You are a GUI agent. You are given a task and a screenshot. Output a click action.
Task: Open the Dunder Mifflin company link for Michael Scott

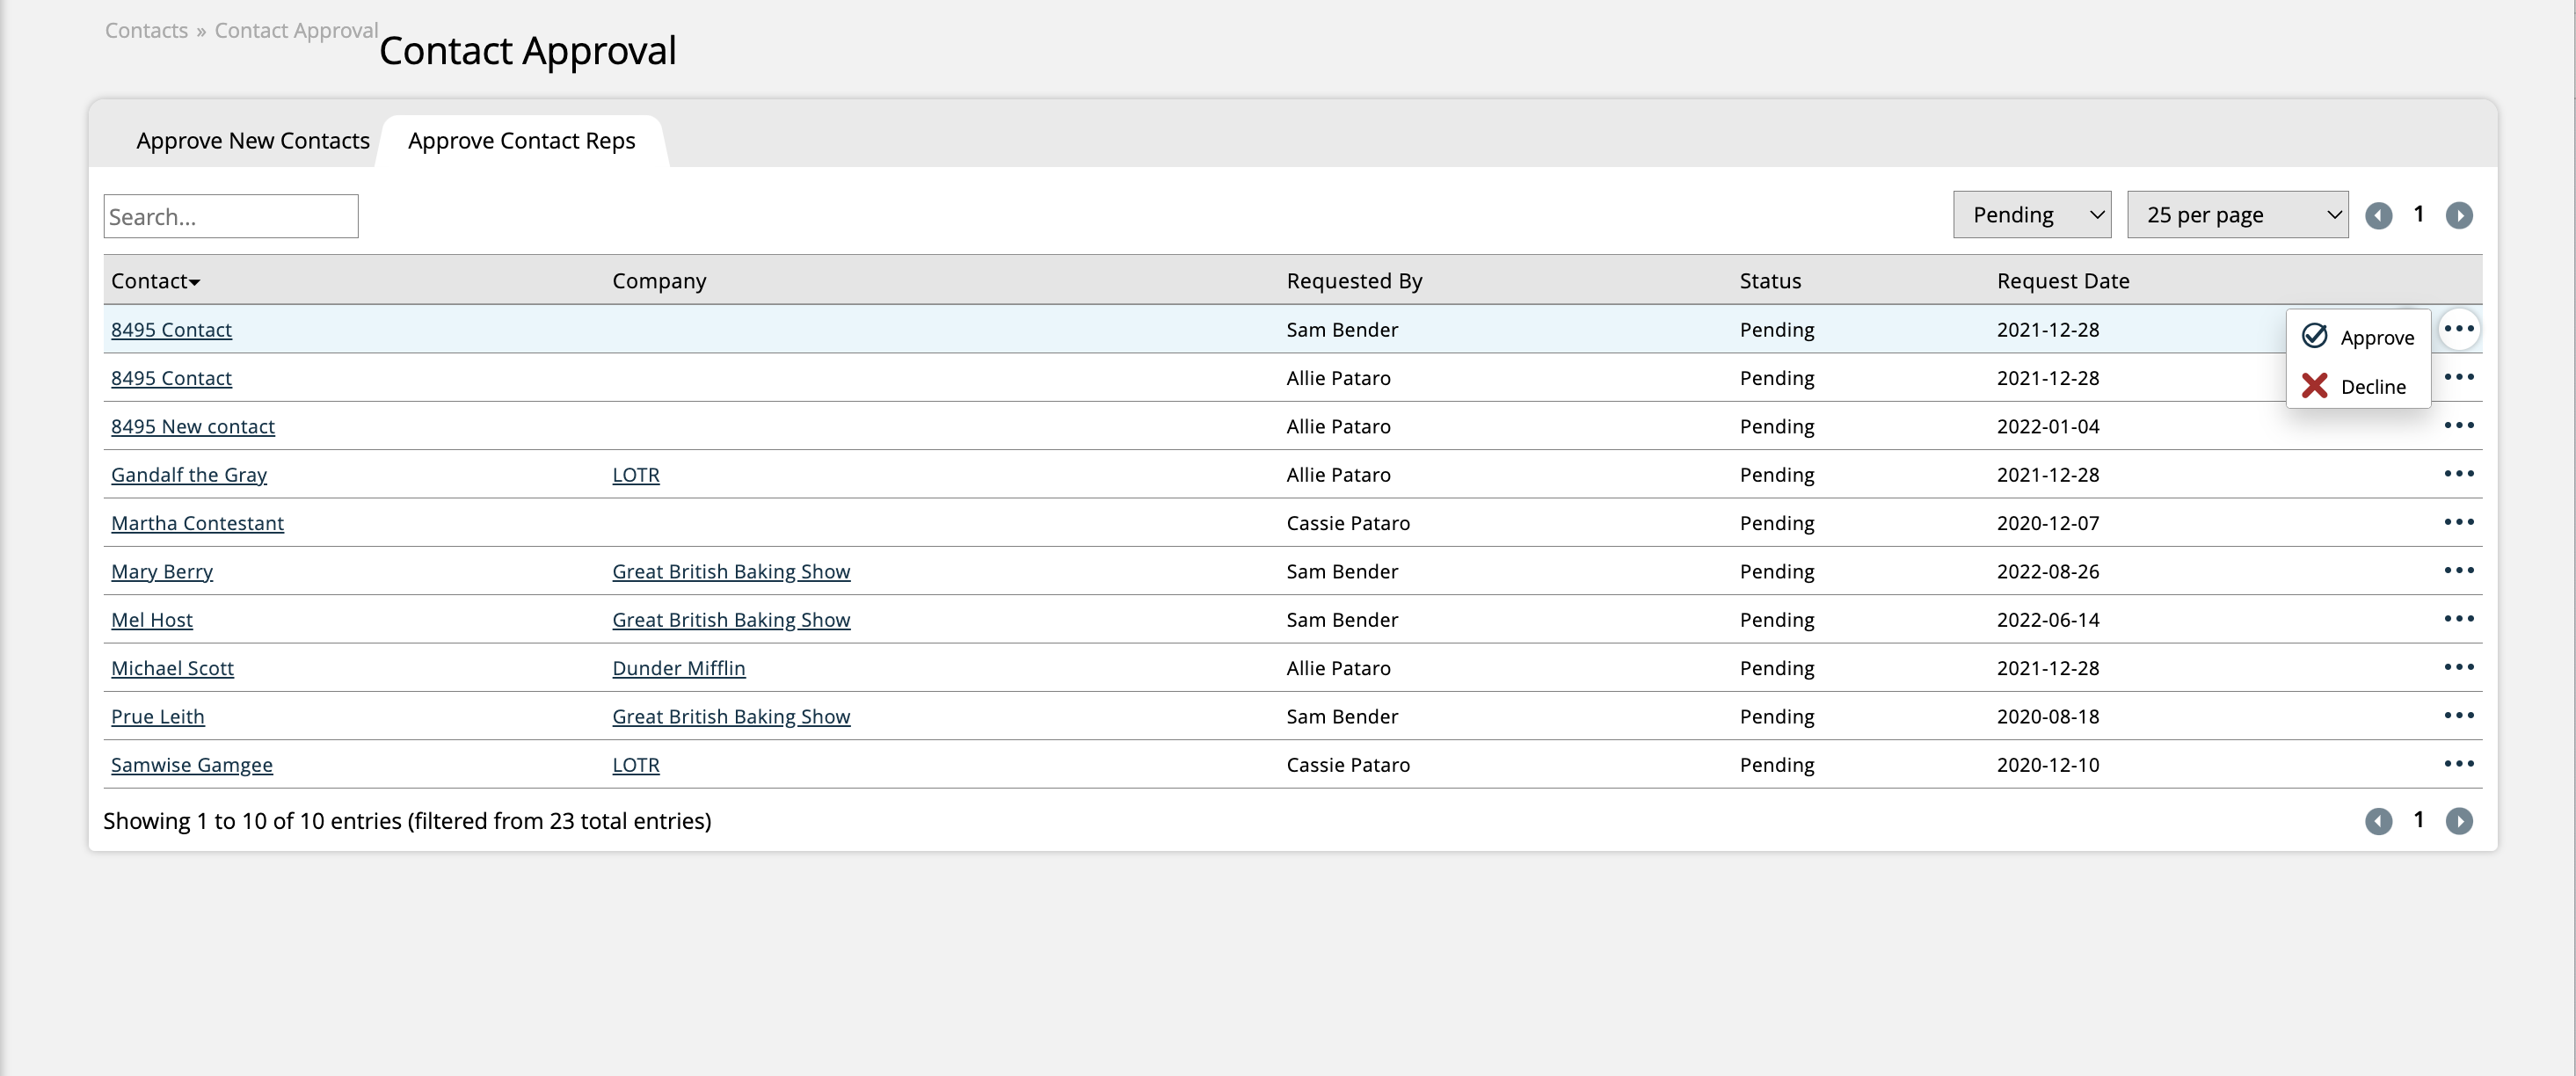[x=679, y=667]
